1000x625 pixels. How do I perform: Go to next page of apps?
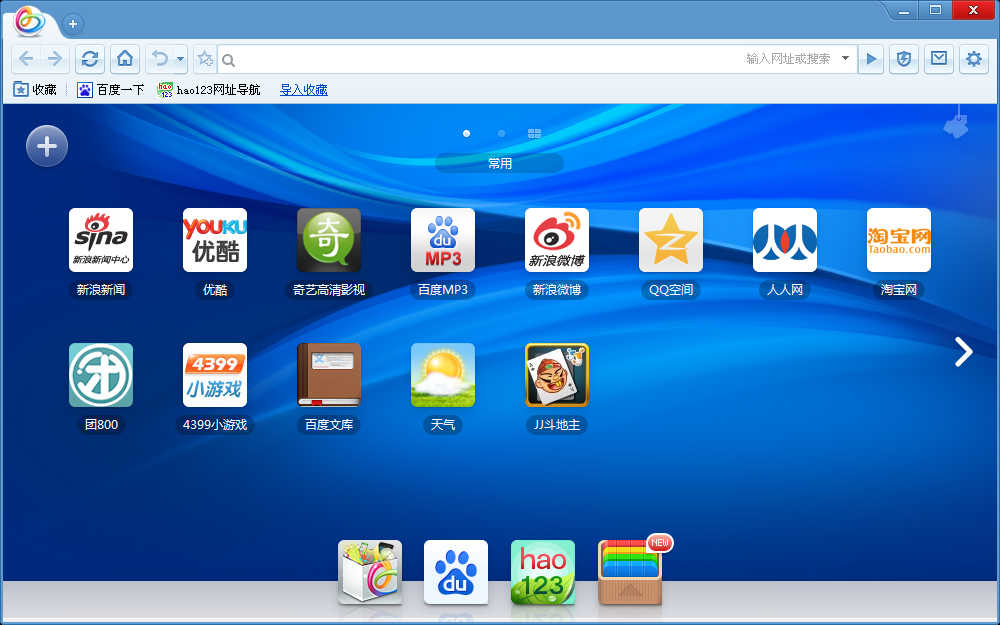(x=963, y=351)
